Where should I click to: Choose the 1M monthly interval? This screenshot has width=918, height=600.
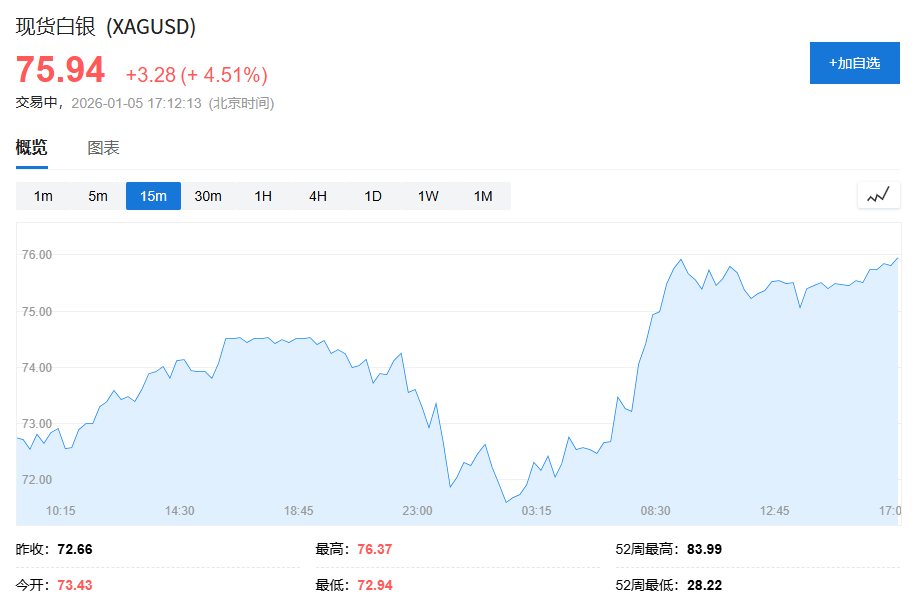tap(483, 196)
